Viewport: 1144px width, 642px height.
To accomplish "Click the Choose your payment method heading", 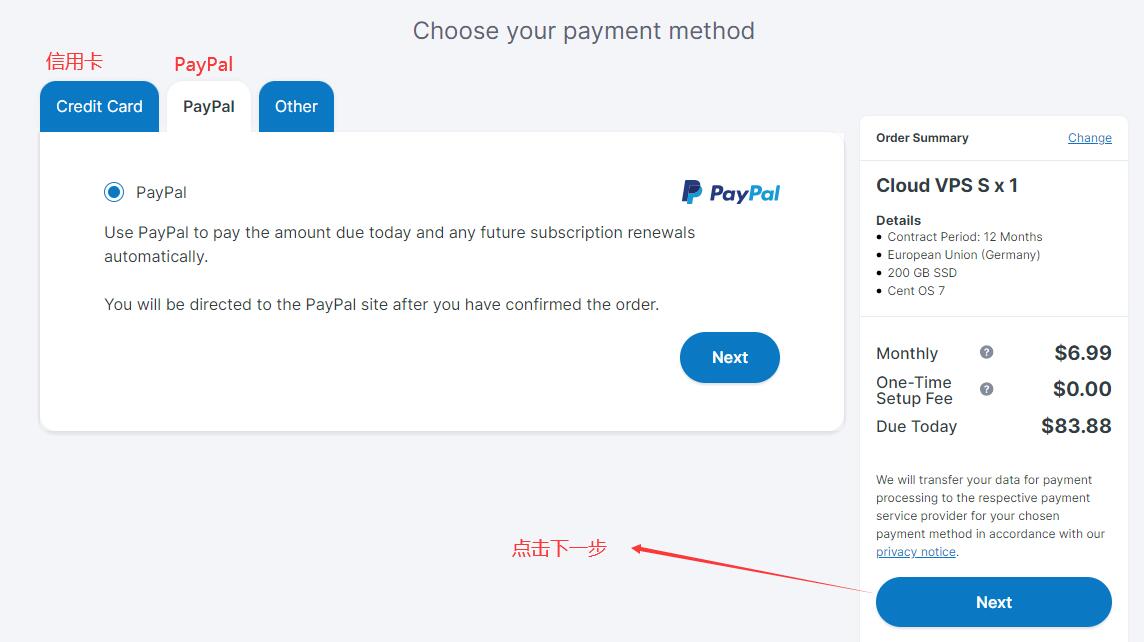I will (584, 31).
